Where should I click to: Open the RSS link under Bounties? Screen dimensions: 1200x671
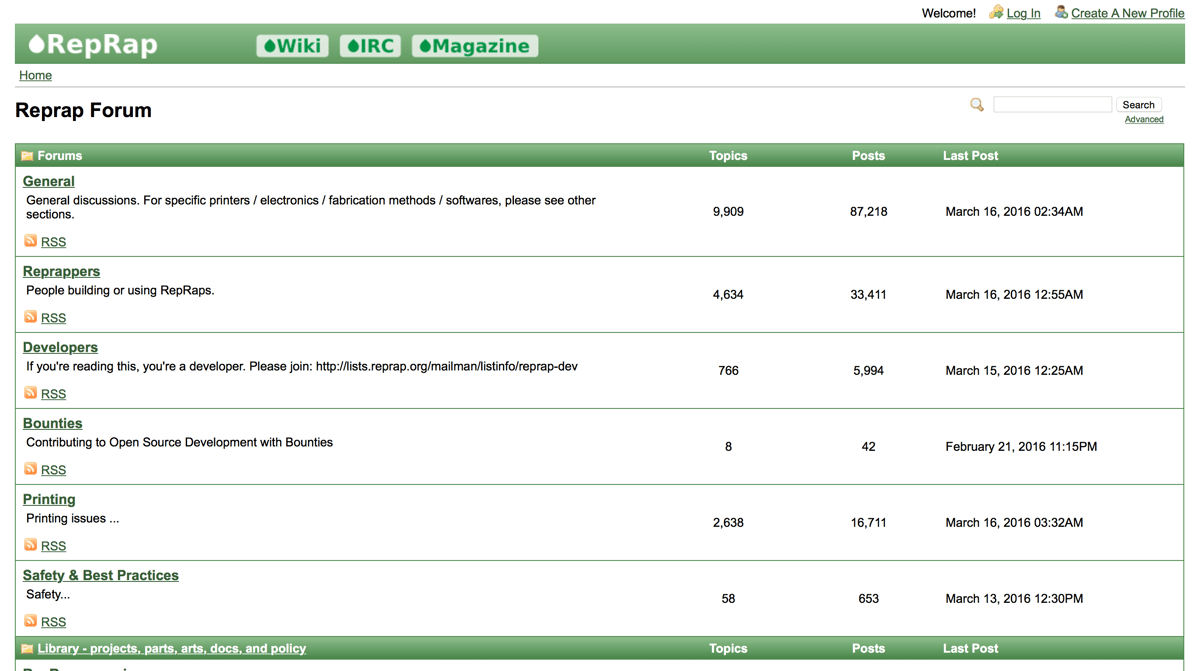click(53, 470)
